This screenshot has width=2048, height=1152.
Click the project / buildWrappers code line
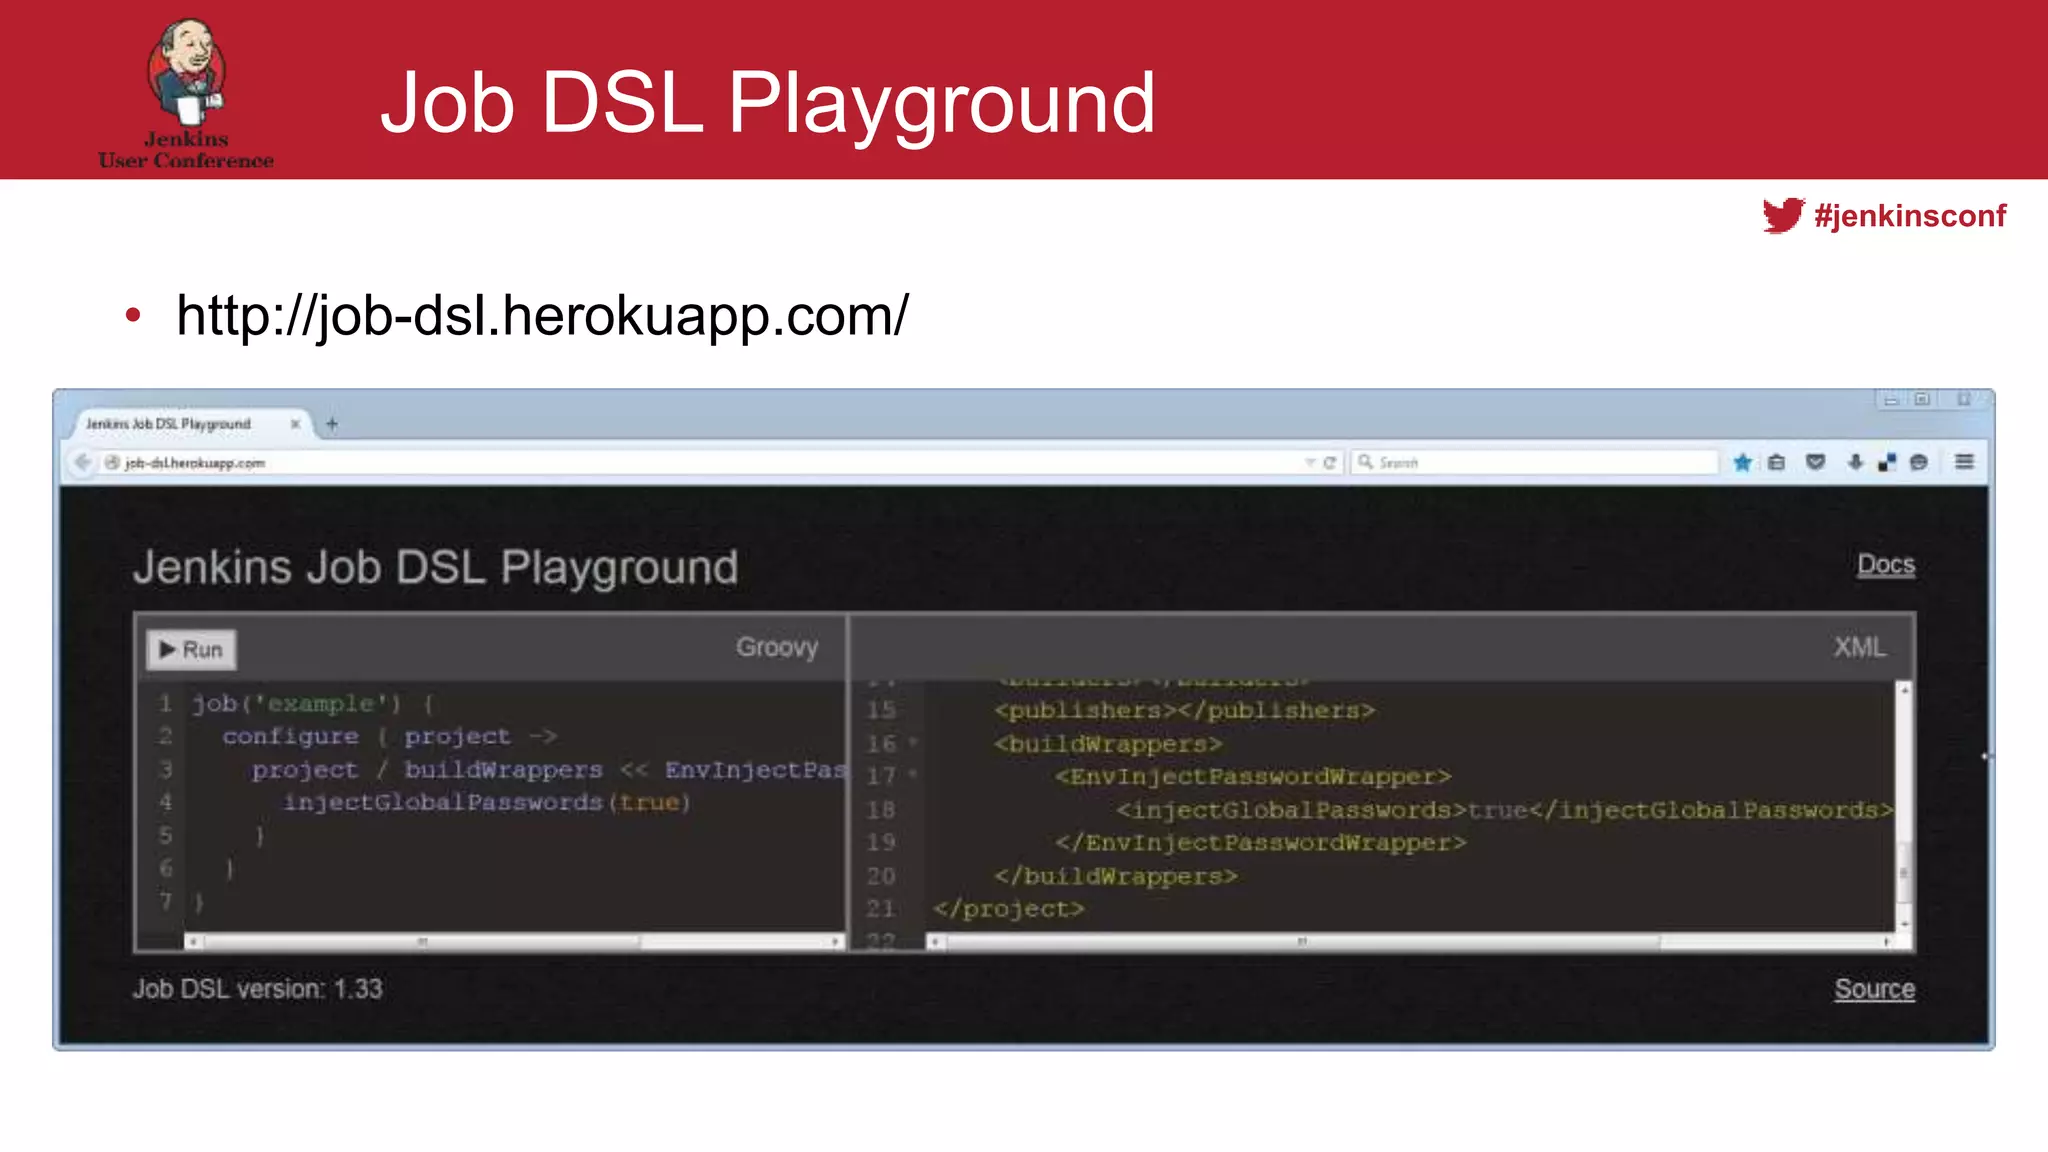(x=548, y=770)
